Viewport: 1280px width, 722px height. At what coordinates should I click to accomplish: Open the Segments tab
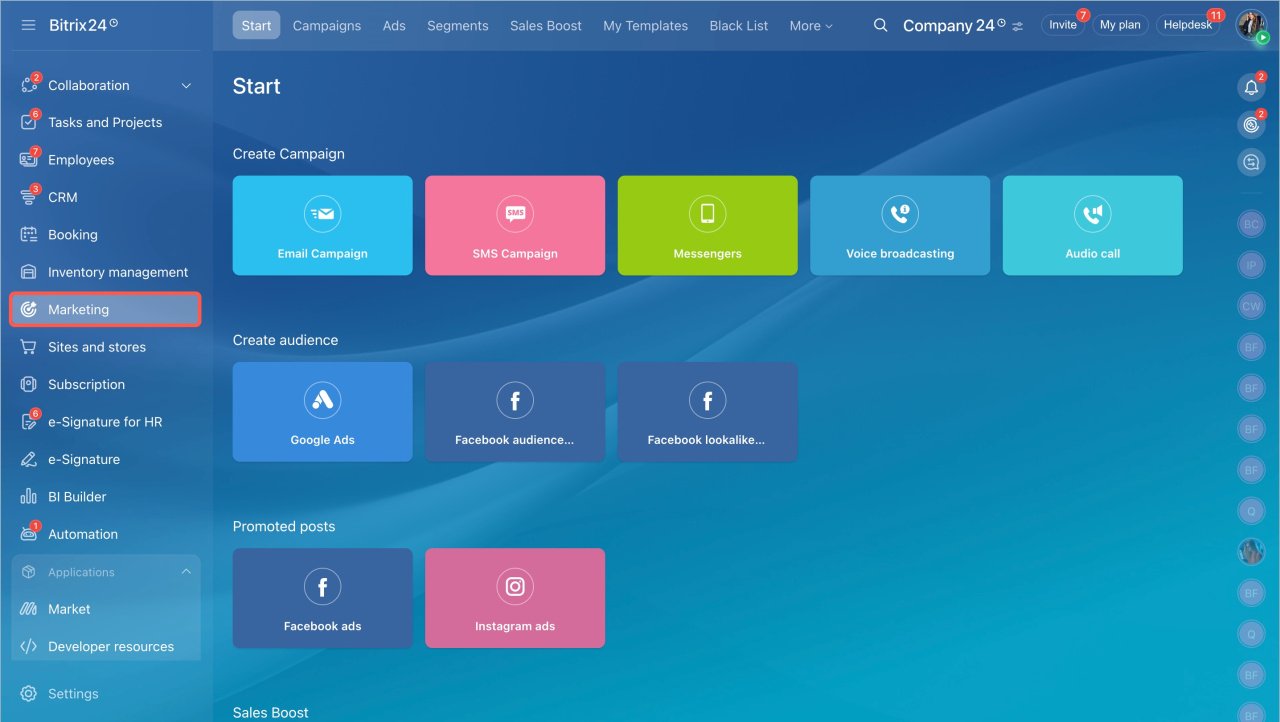[458, 26]
